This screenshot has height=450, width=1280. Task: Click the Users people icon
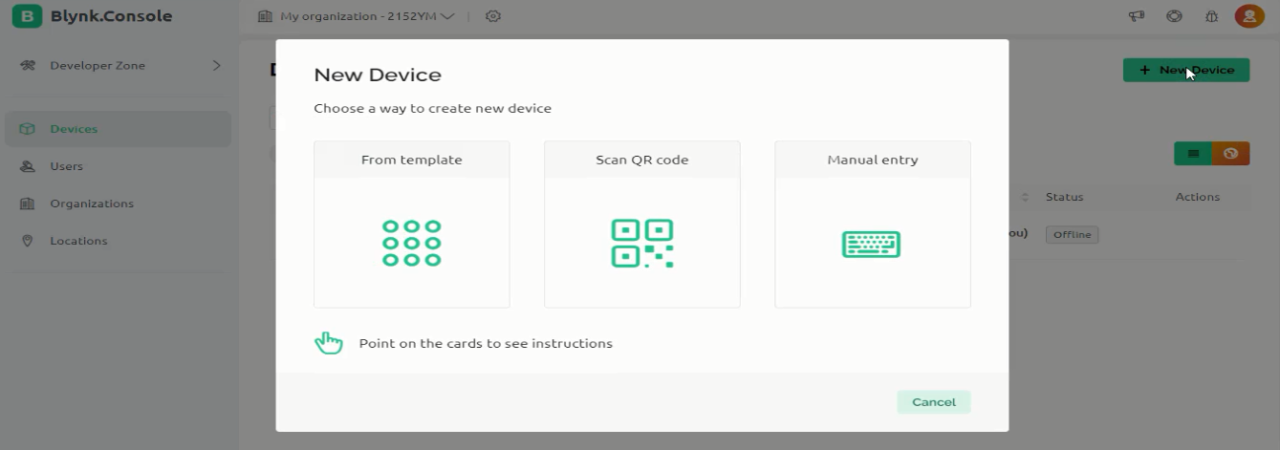coord(28,166)
